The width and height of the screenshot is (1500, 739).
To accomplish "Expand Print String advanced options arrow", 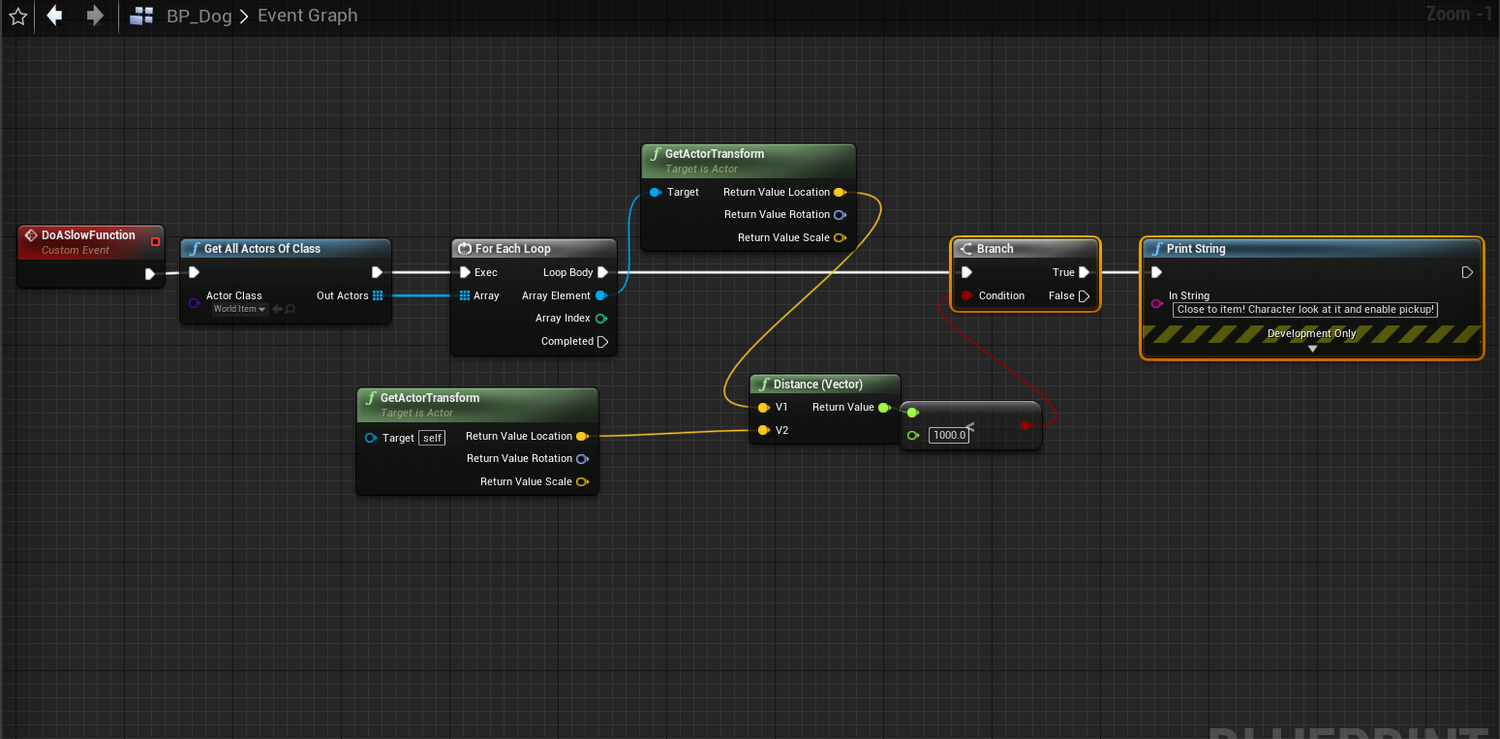I will click(1312, 349).
